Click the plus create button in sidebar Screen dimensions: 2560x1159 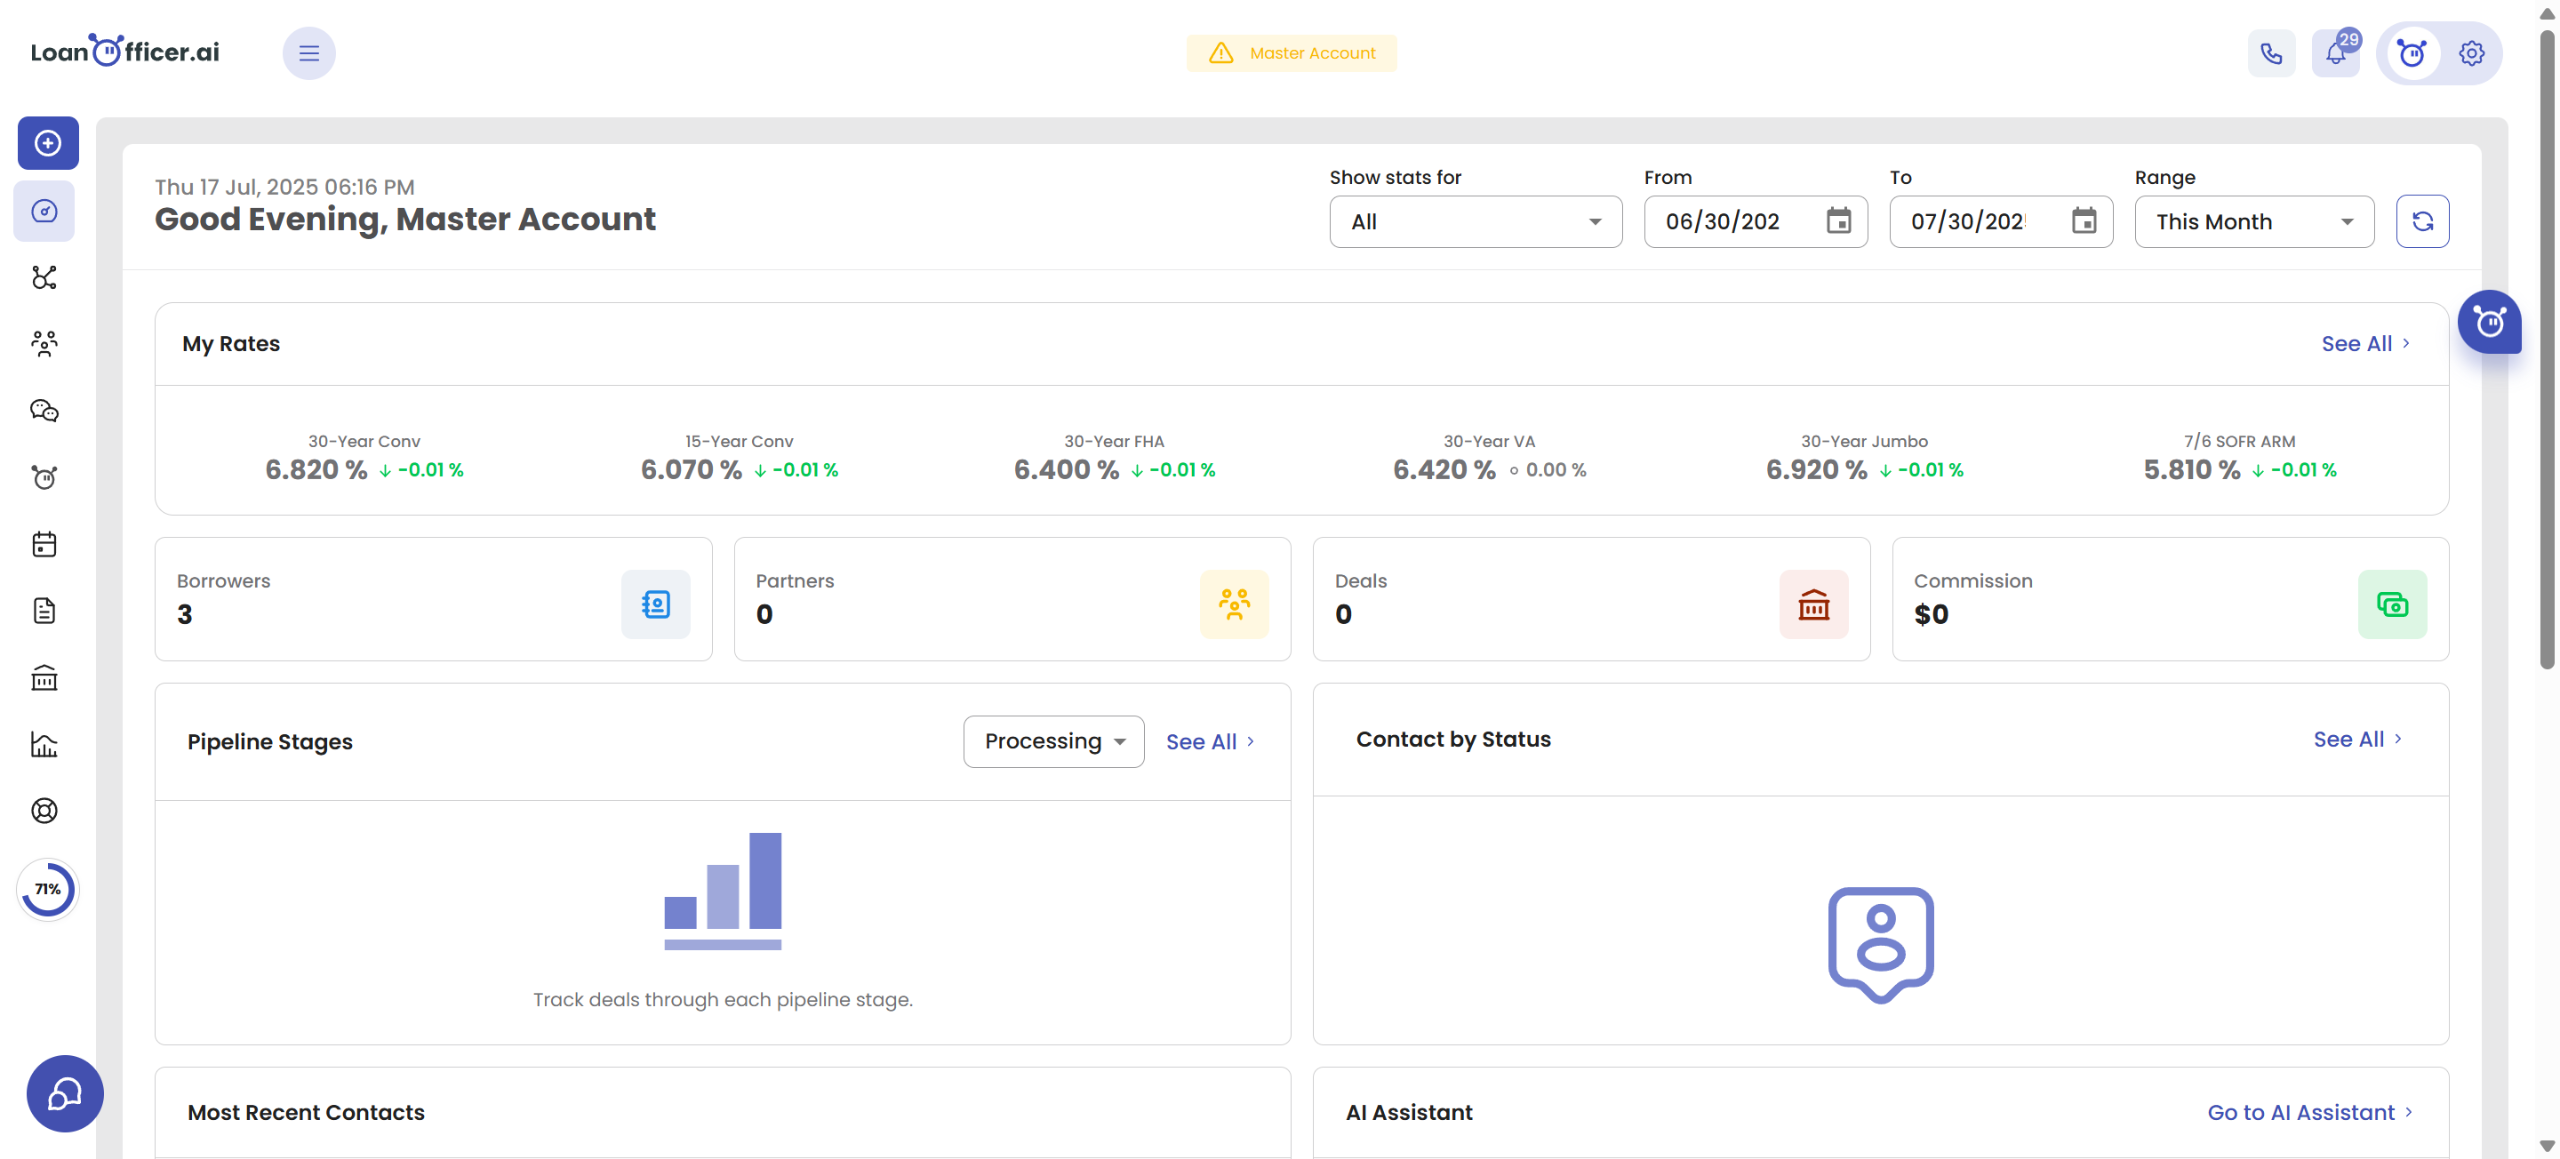point(47,143)
